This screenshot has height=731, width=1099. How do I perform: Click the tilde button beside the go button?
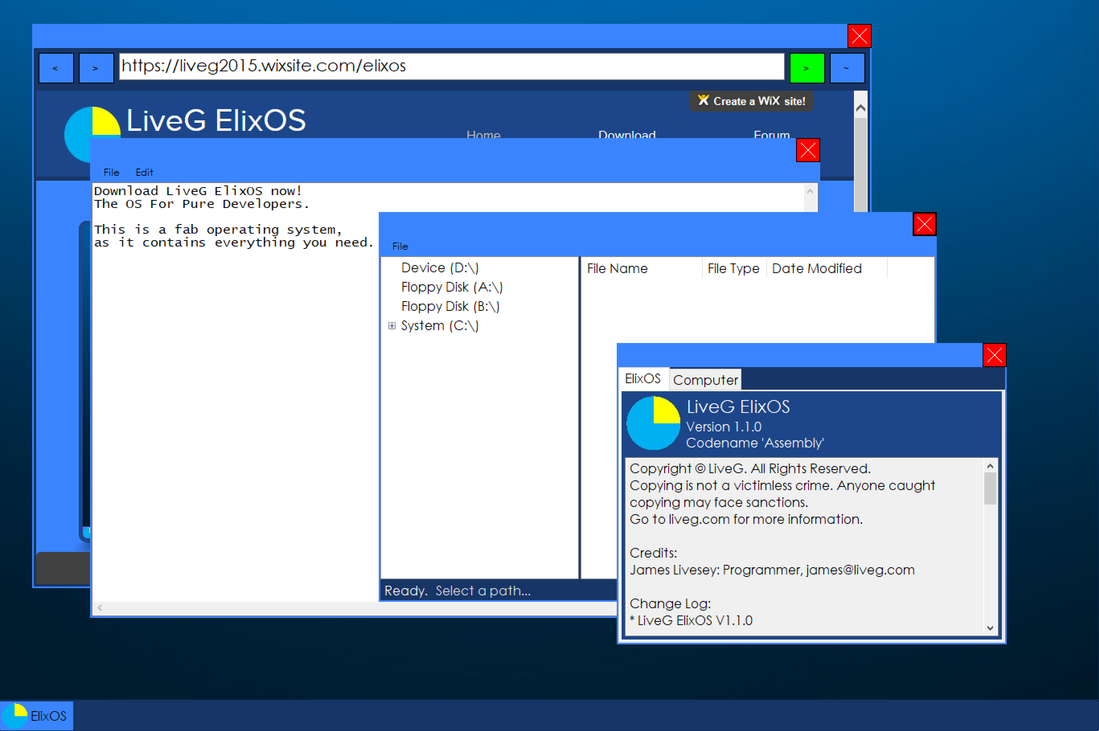[847, 68]
